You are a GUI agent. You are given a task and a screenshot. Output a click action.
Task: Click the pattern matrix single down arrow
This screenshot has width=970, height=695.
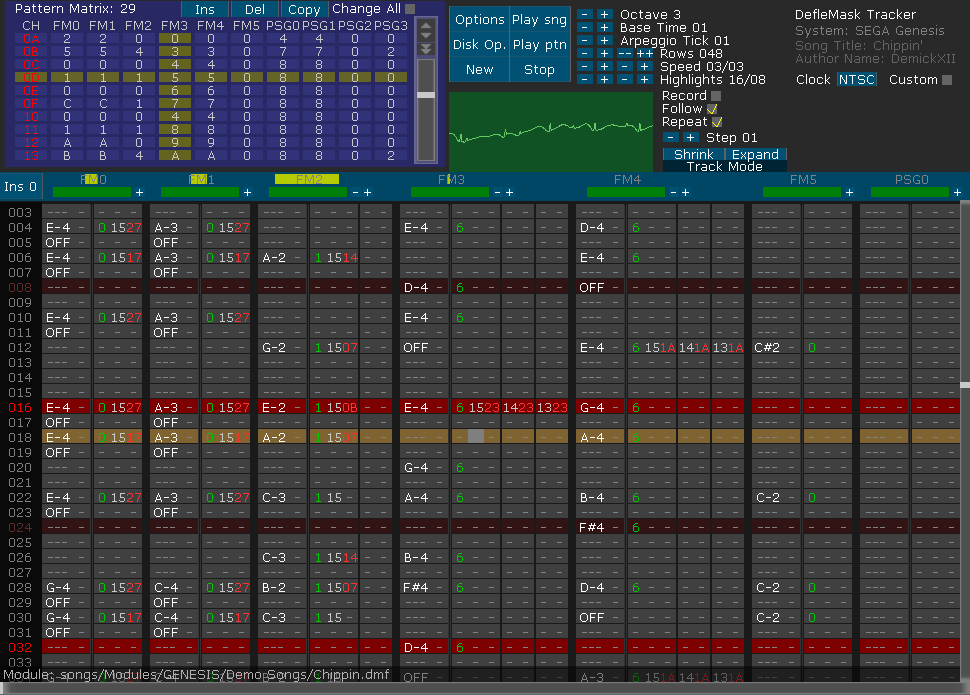pyautogui.click(x=426, y=37)
